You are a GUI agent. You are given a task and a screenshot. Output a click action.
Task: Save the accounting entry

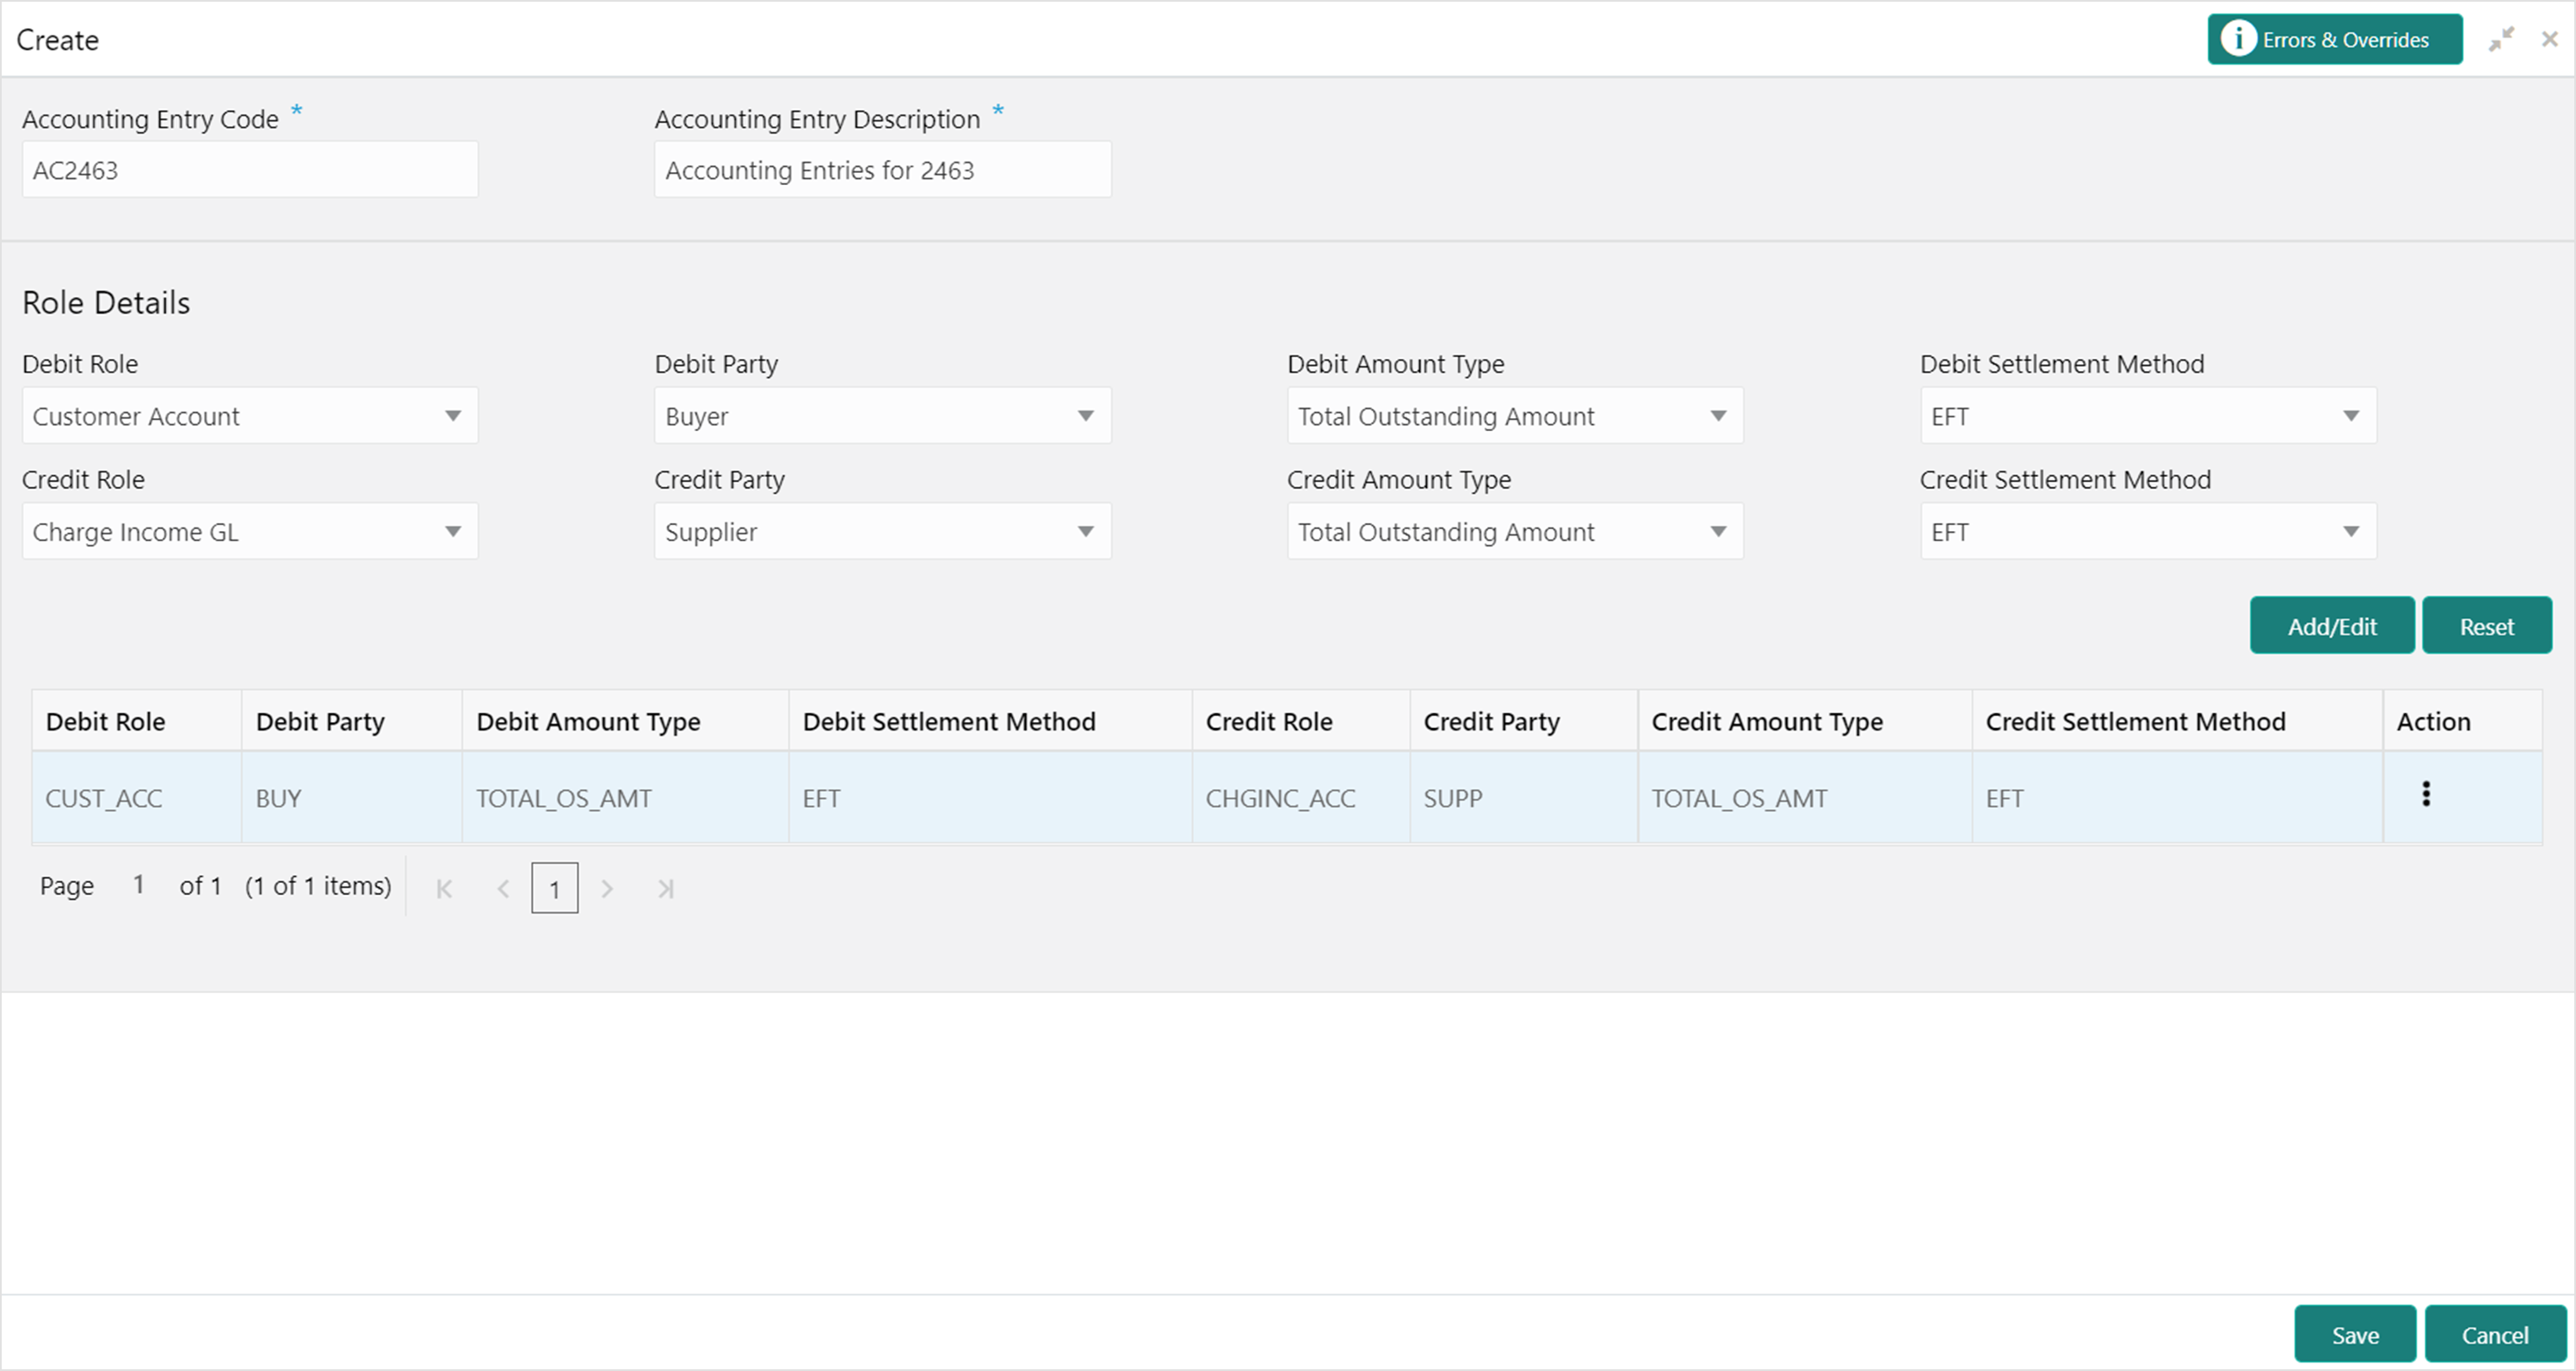click(x=2354, y=1335)
